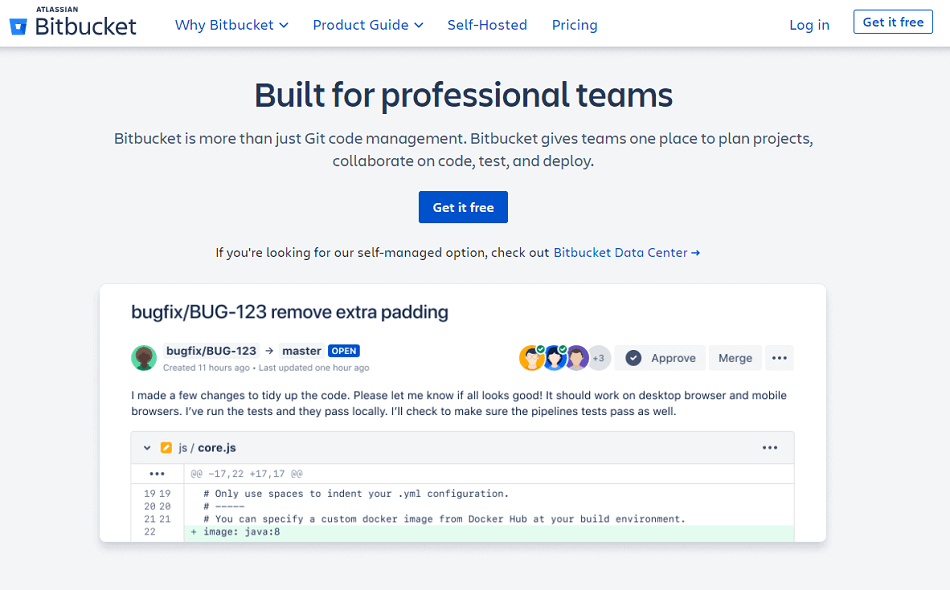Click the pull request author avatar
The height and width of the screenshot is (590, 950).
144,358
